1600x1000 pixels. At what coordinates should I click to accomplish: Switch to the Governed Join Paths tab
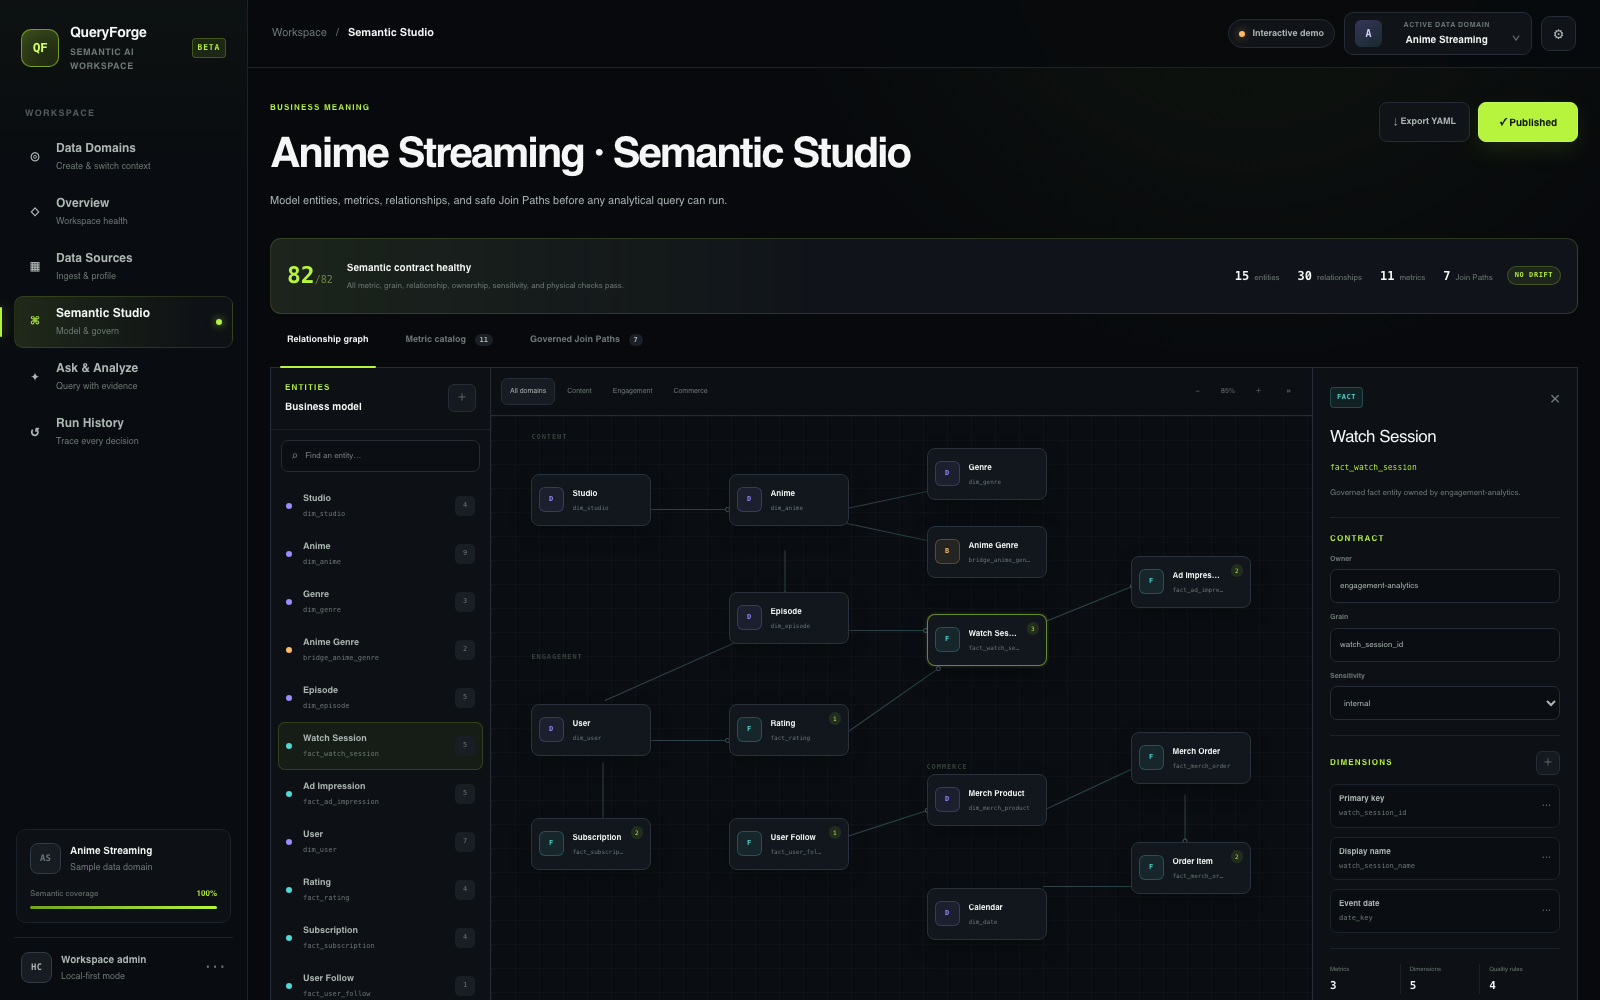[x=586, y=340]
